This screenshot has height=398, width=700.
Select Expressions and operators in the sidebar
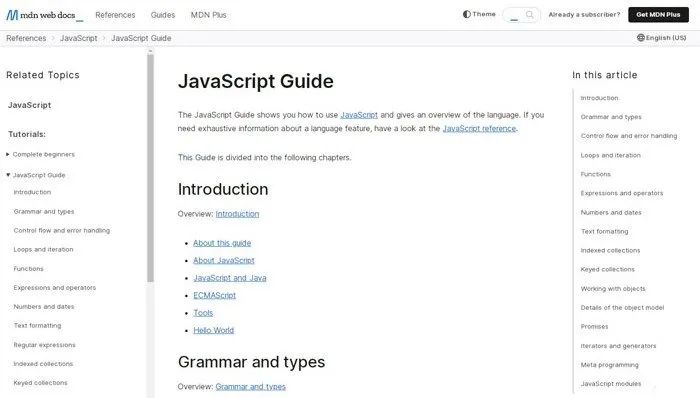54,288
